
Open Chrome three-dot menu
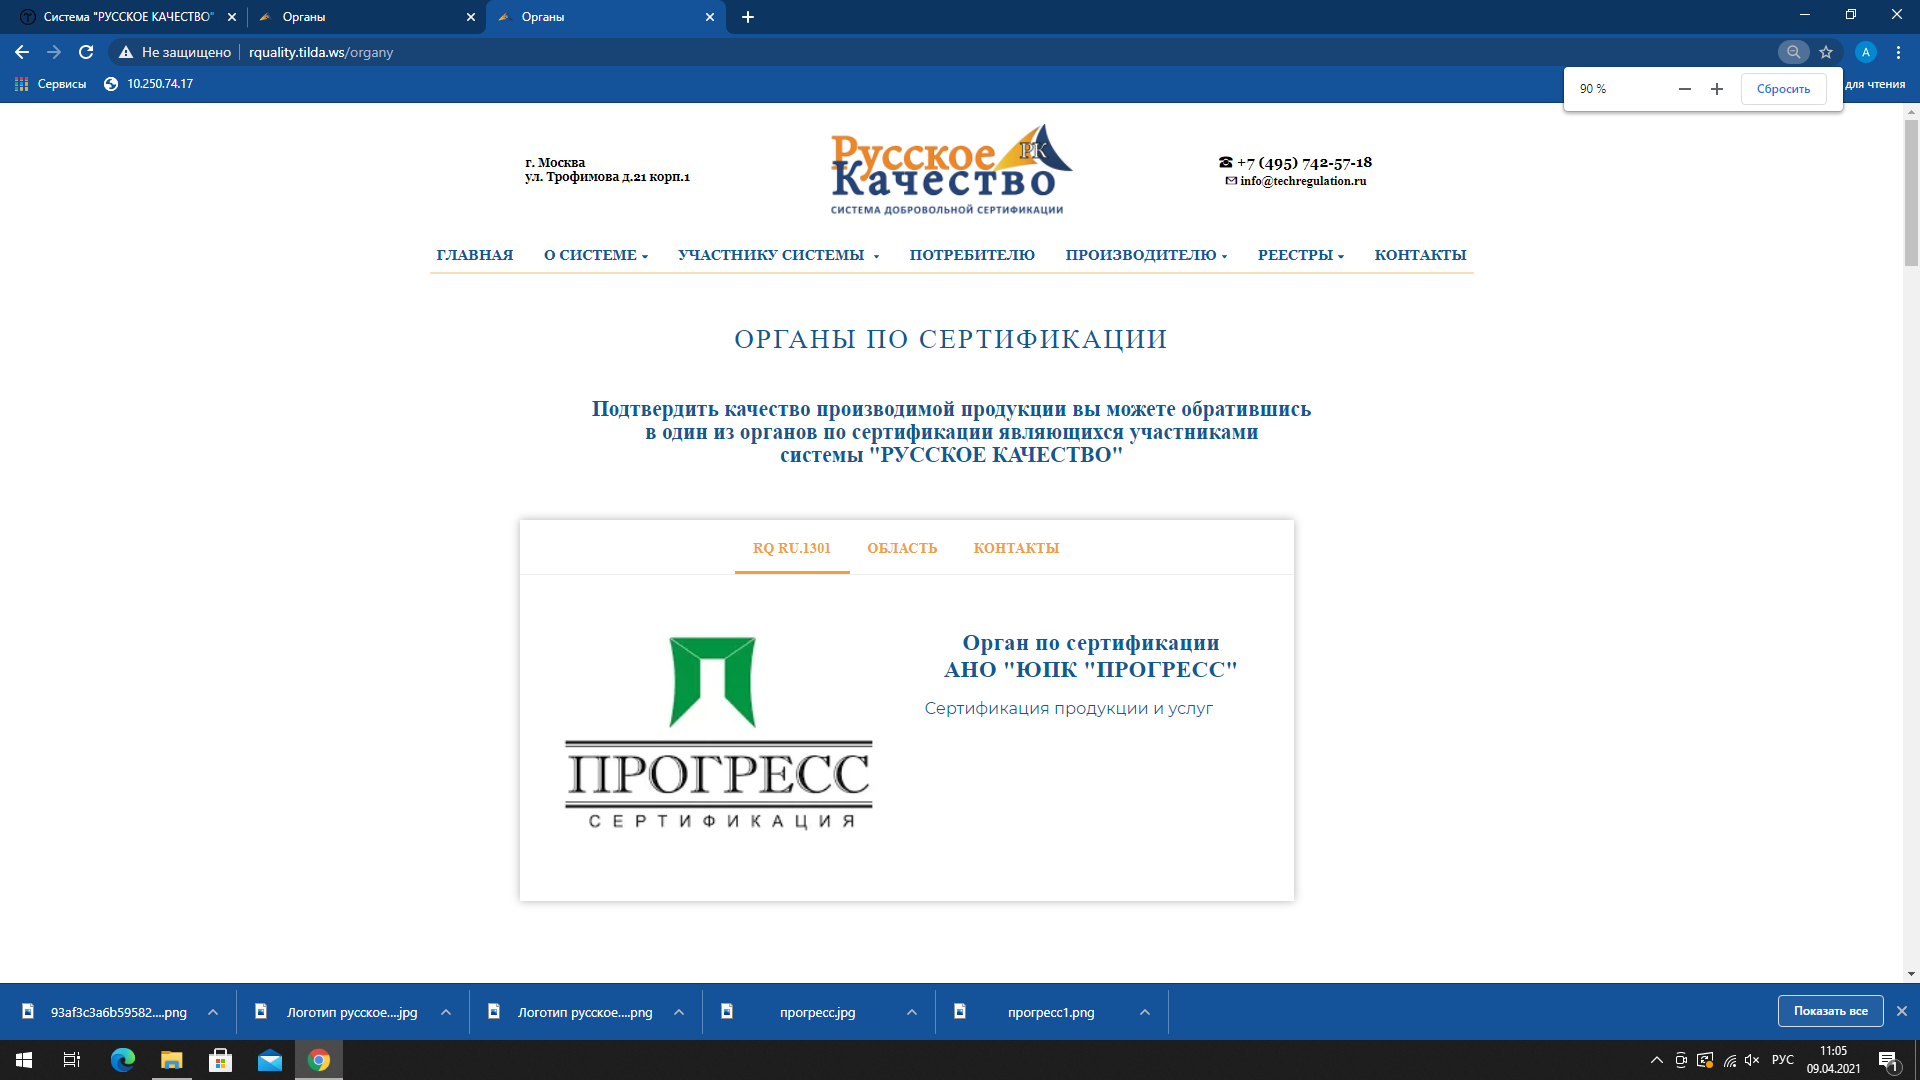pyautogui.click(x=1898, y=52)
